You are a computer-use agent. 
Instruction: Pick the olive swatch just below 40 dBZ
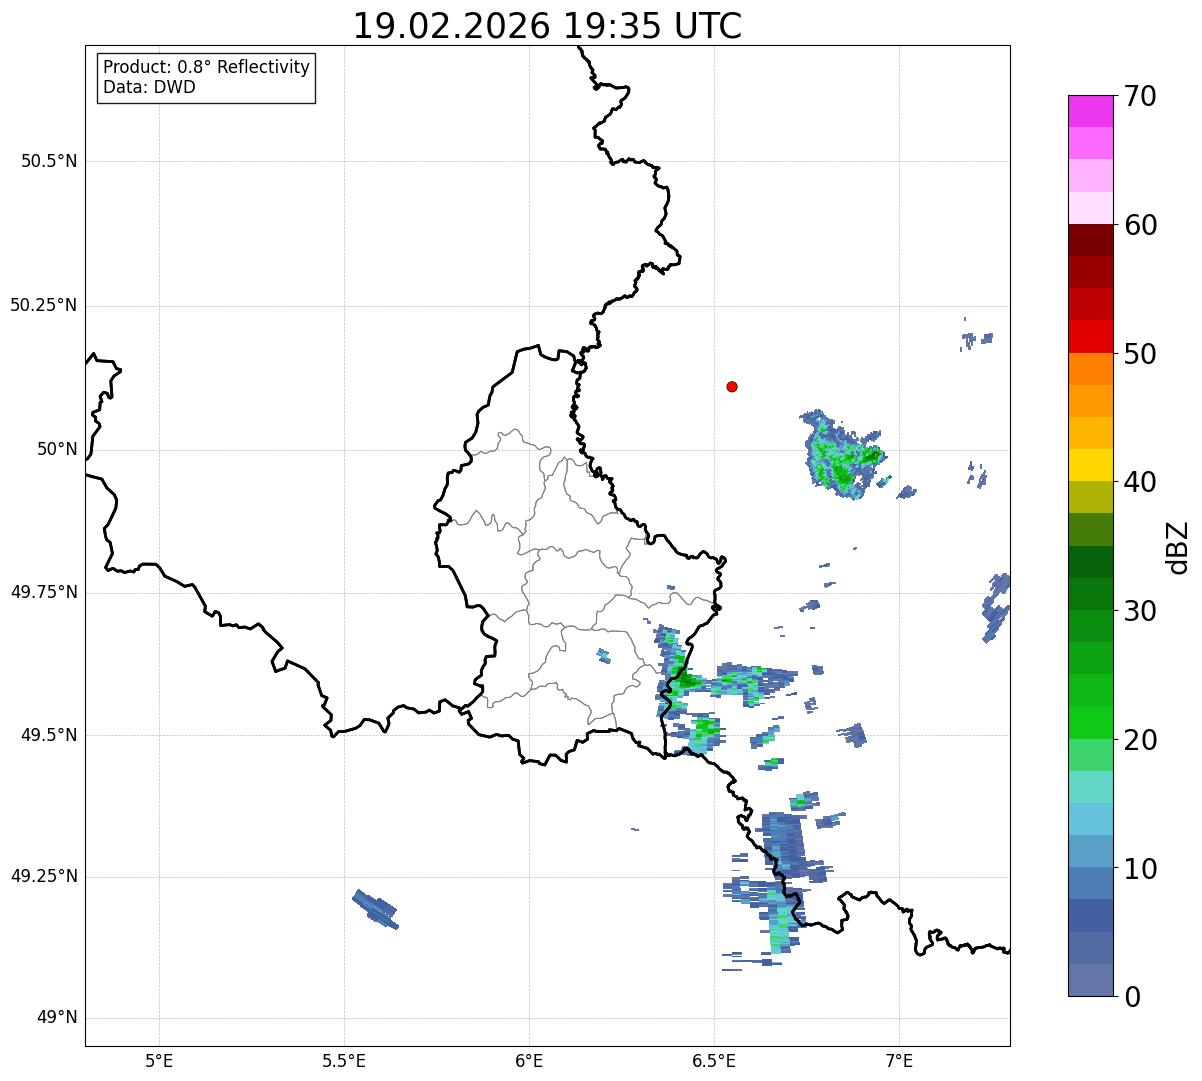1090,497
